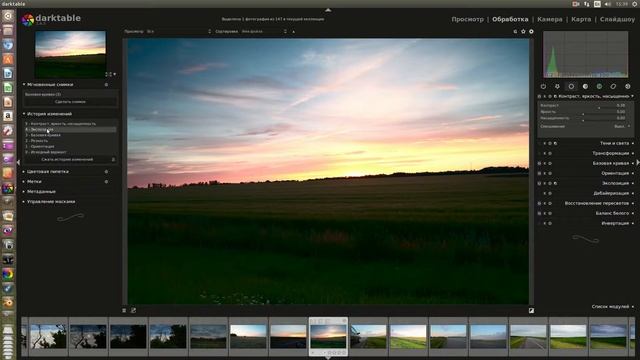Show the active modules group (power icon)
Screen dimensions: 640x360
pyautogui.click(x=543, y=87)
